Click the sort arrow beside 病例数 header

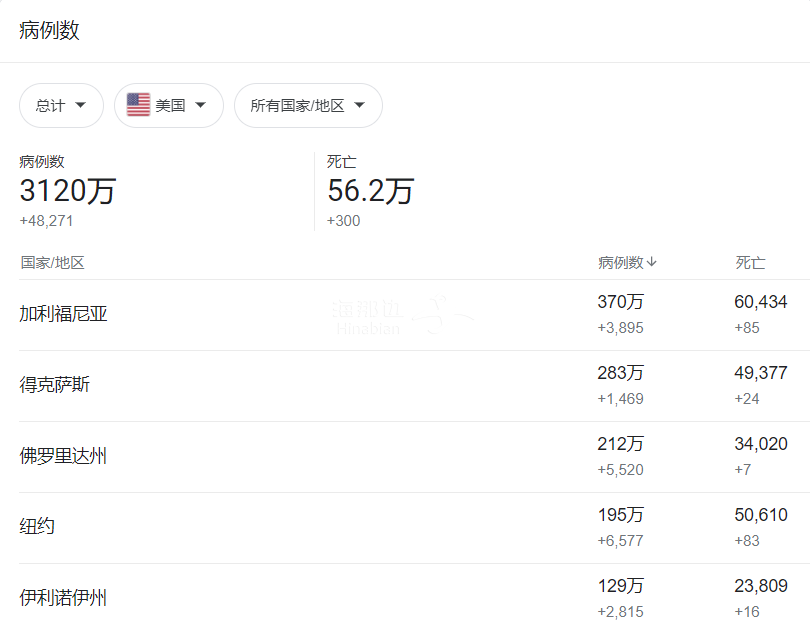[652, 263]
